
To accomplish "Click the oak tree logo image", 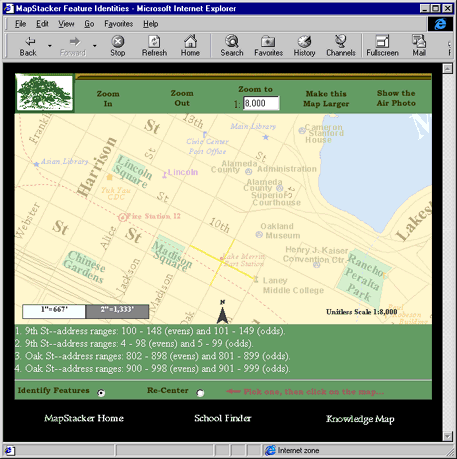I will [x=44, y=92].
